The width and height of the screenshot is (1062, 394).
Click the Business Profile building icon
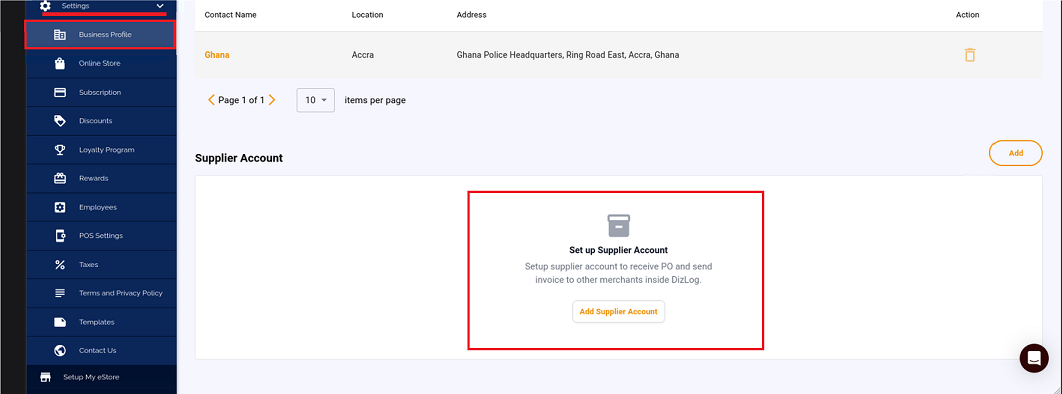click(60, 35)
